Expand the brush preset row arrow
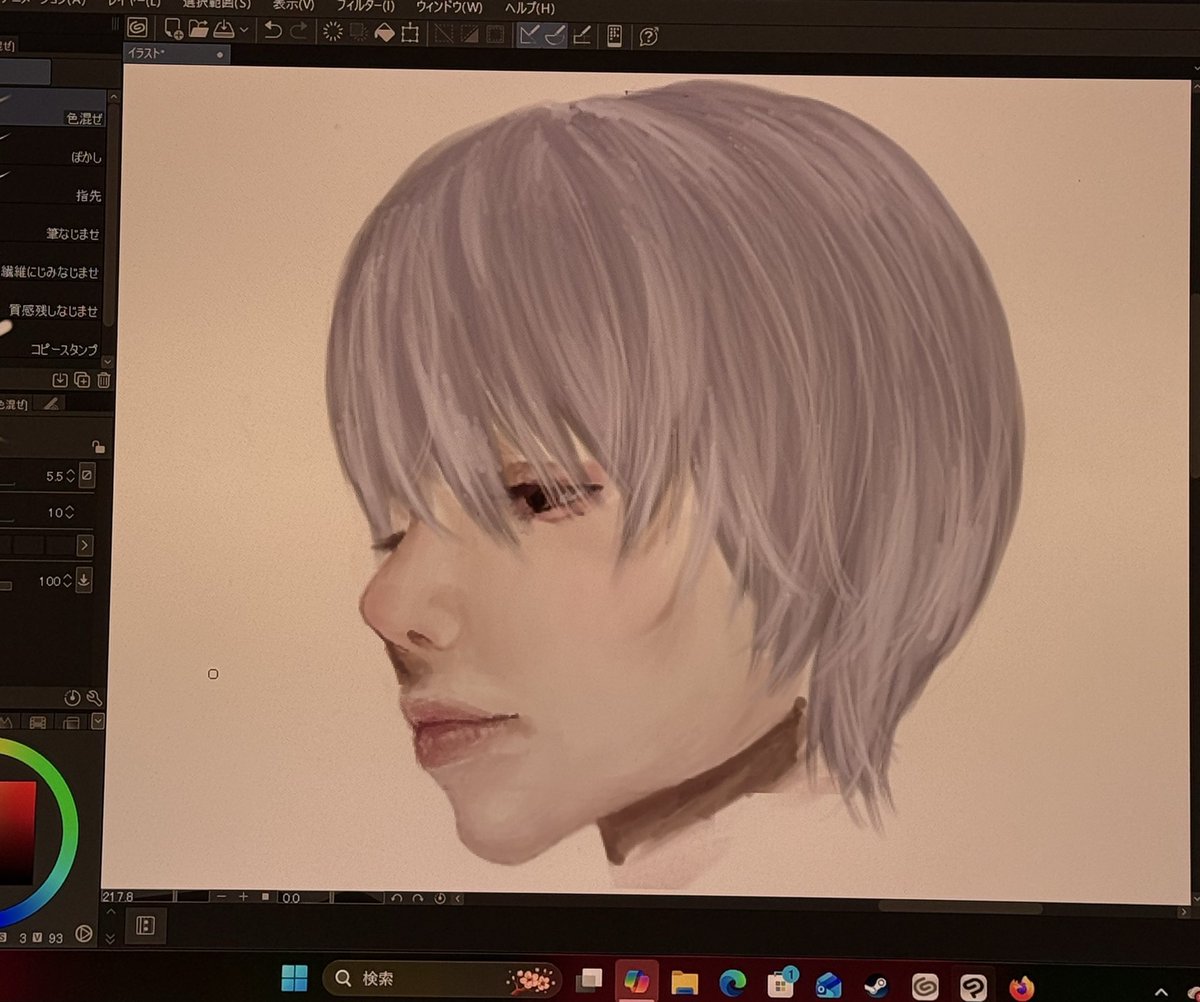The height and width of the screenshot is (1002, 1200). pyautogui.click(x=84, y=546)
